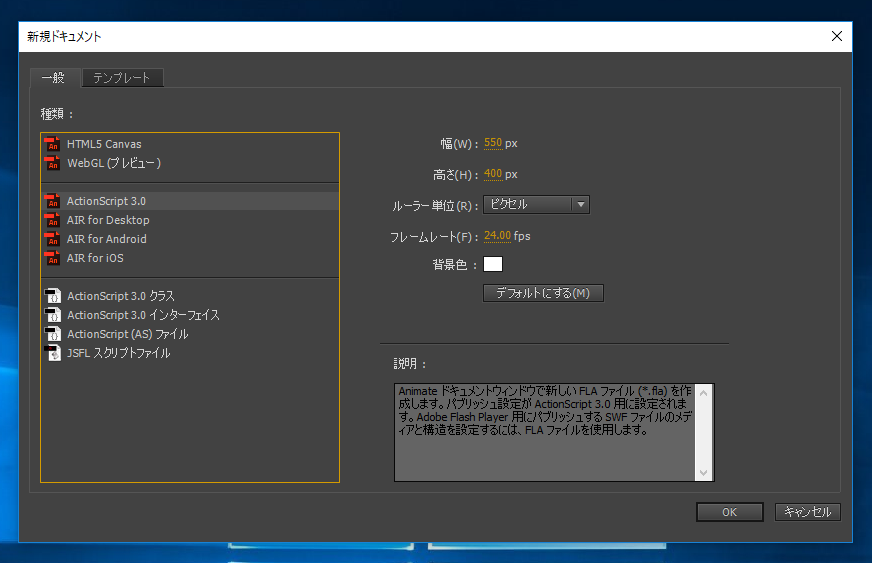Image resolution: width=872 pixels, height=563 pixels.
Task: Switch to the 一般 tab
Action: [54, 77]
